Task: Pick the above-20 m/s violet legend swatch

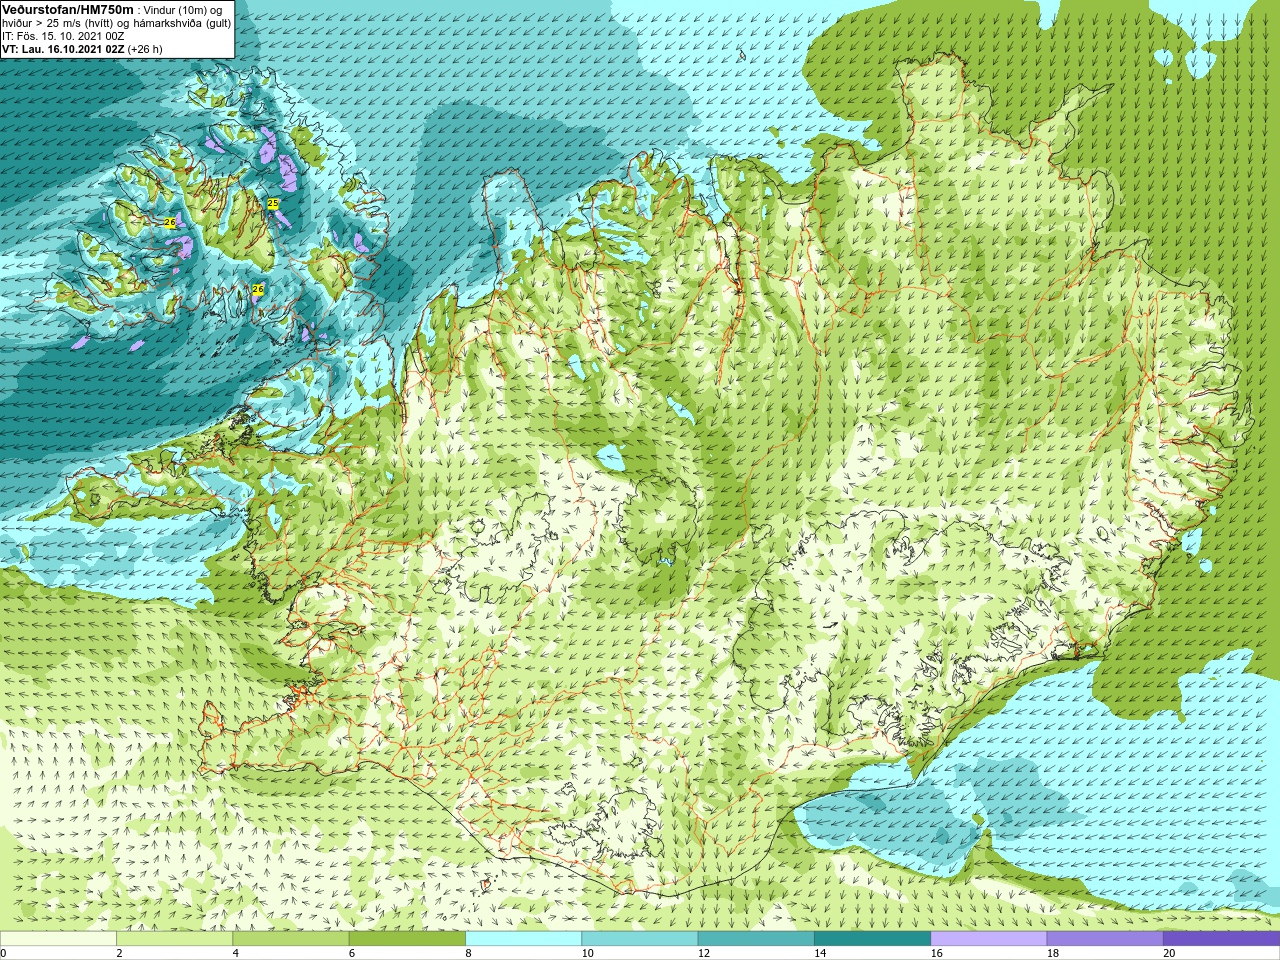Action: point(1221,939)
